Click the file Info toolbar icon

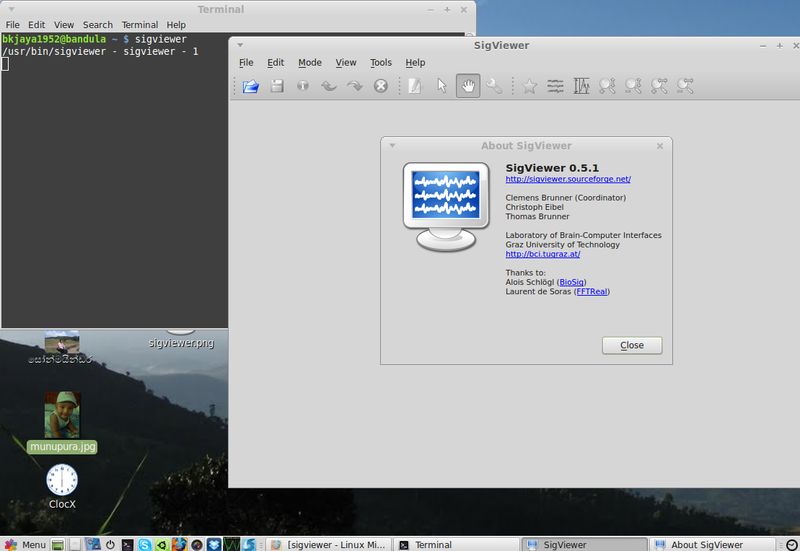click(303, 86)
